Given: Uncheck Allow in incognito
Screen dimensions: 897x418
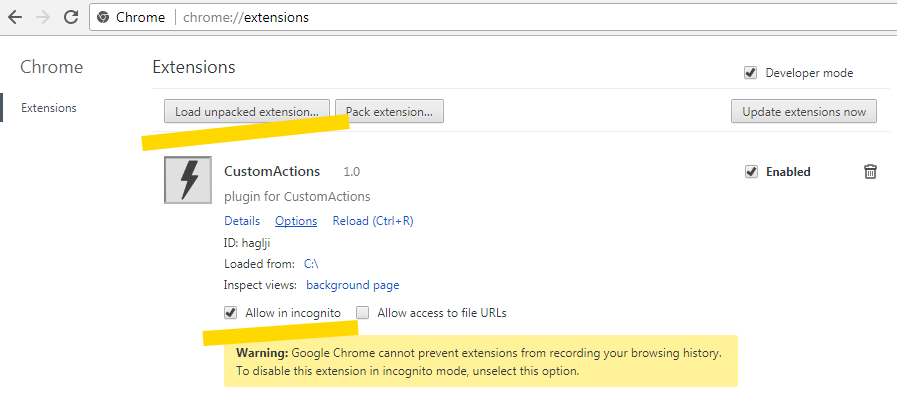Looking at the screenshot, I should click(x=231, y=313).
